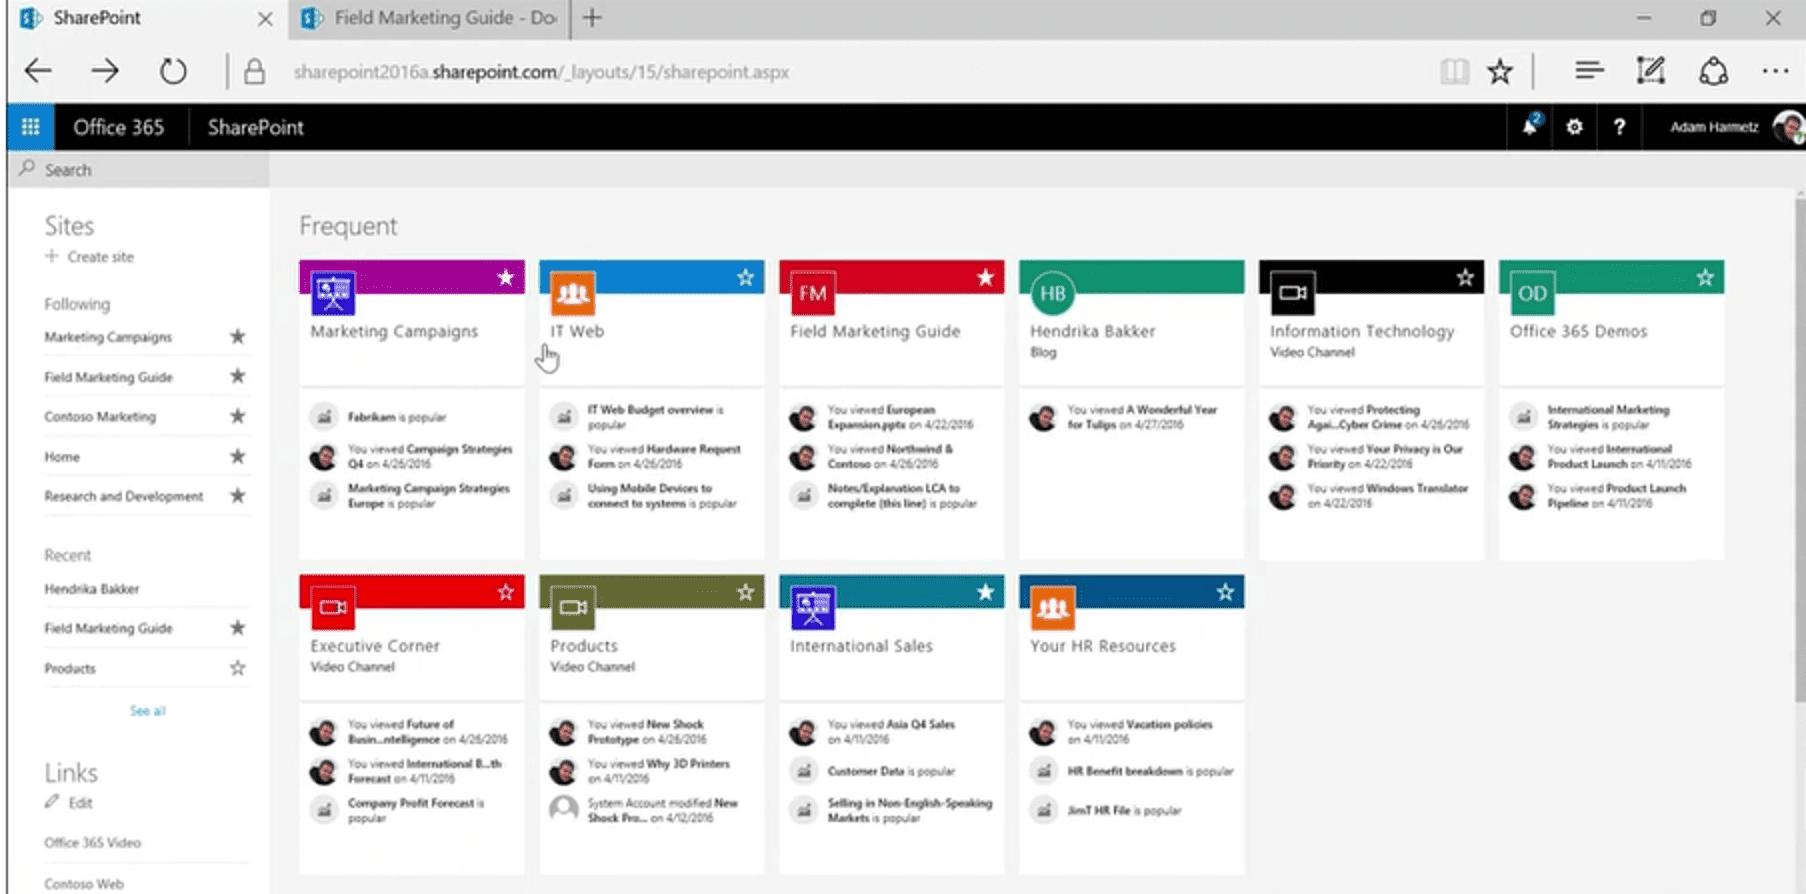Image resolution: width=1806 pixels, height=894 pixels.
Task: Click the pencil Edit icon under Links
Action: (x=52, y=802)
